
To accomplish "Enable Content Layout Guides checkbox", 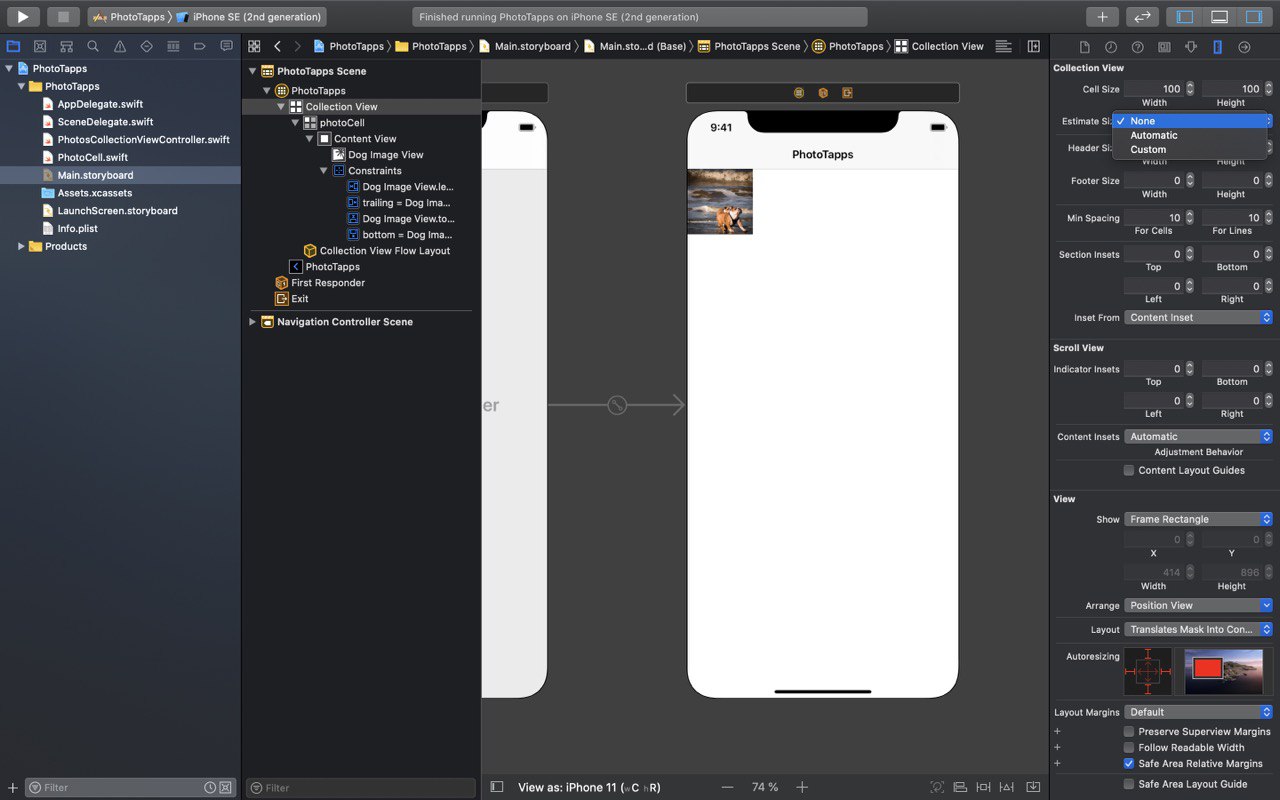I will point(1129,470).
